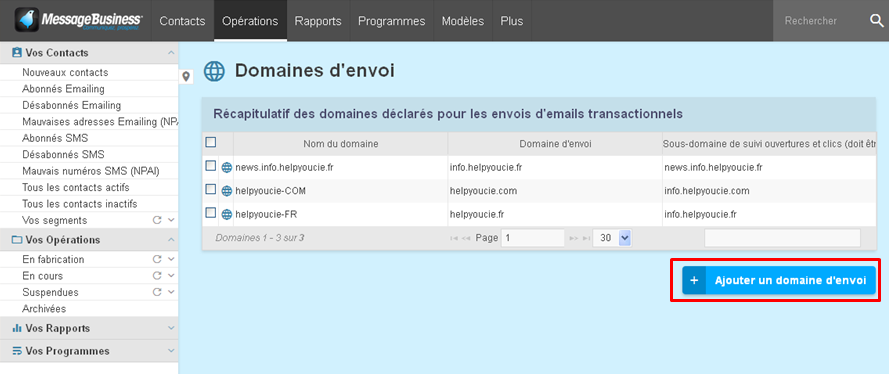Open Abonnés SMS list

click(55, 138)
